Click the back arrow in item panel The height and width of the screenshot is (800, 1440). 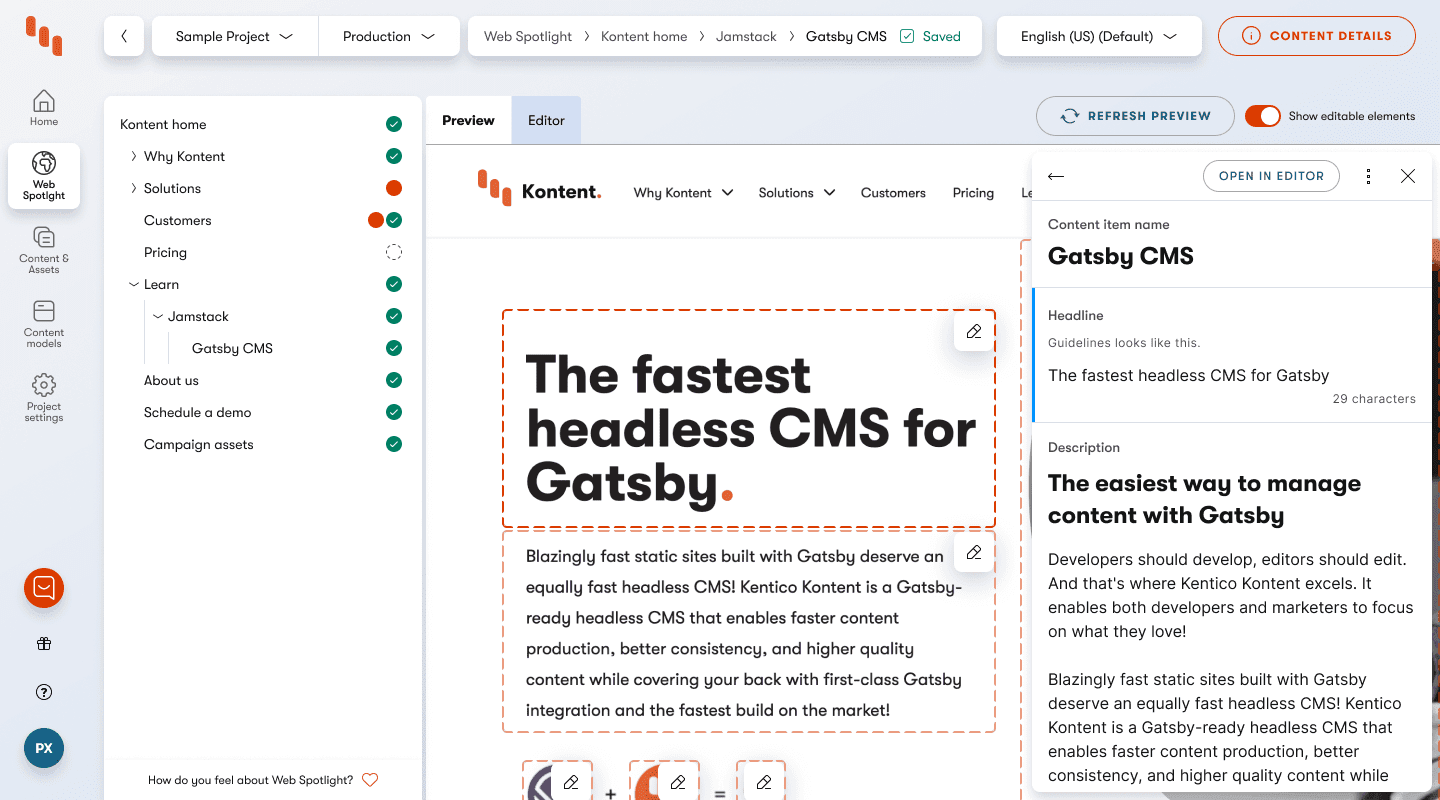[x=1056, y=176]
